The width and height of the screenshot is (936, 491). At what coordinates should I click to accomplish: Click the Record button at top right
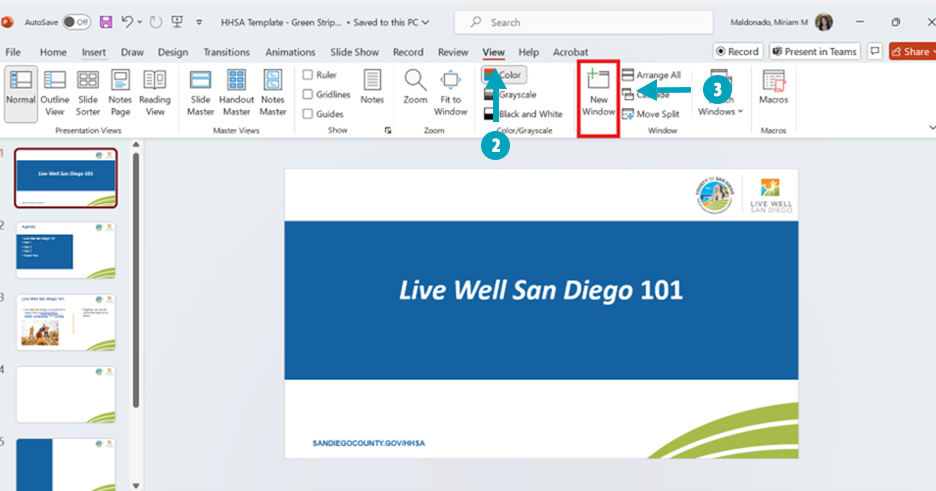(738, 51)
